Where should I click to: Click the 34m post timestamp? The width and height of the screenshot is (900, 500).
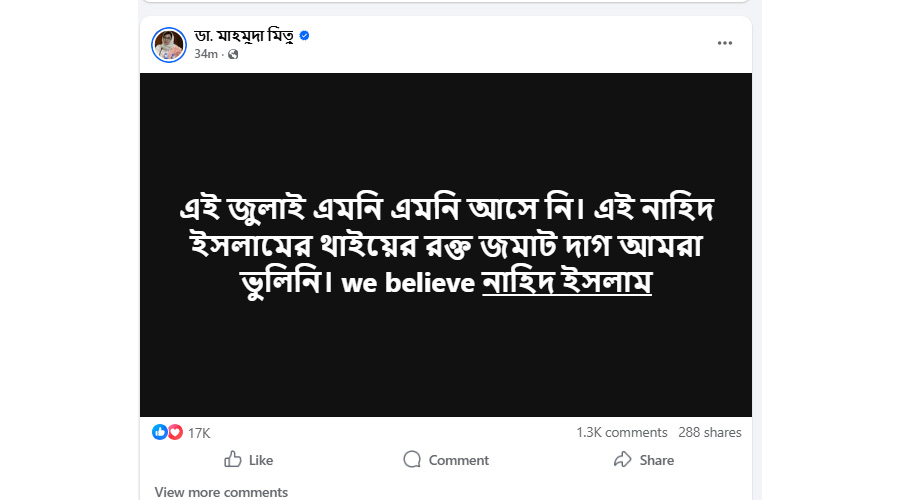point(204,54)
